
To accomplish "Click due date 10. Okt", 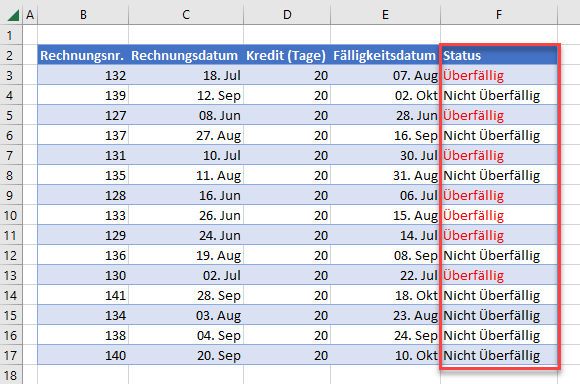I will 385,355.
